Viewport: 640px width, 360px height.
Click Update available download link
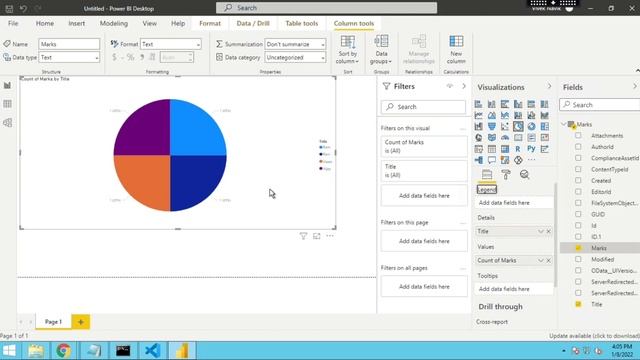pos(594,336)
